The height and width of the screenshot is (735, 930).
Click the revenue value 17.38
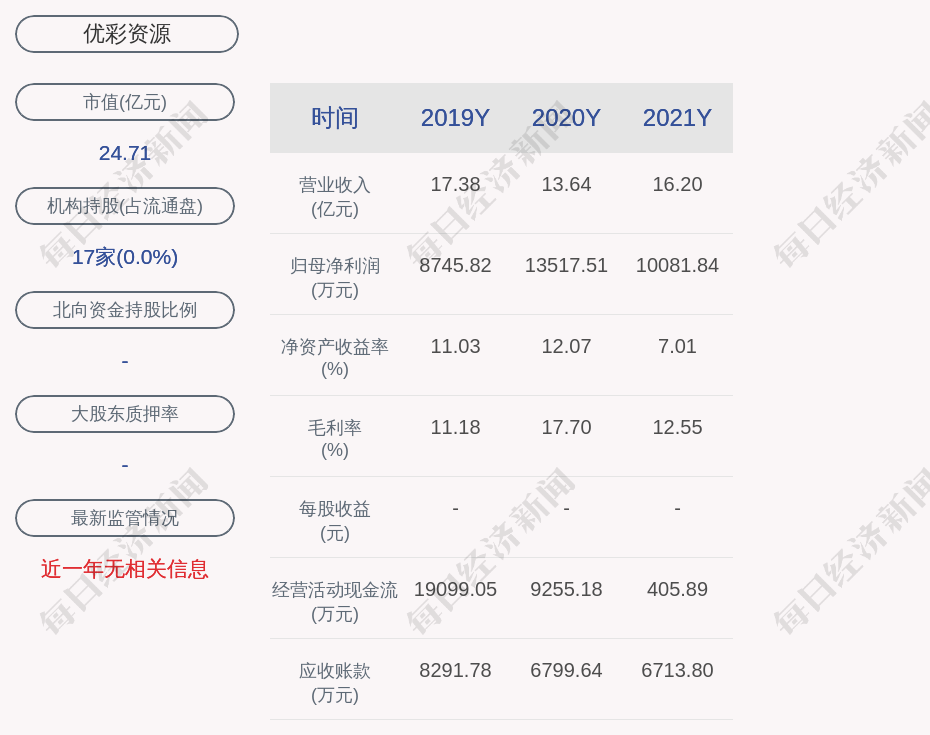pyautogui.click(x=455, y=184)
